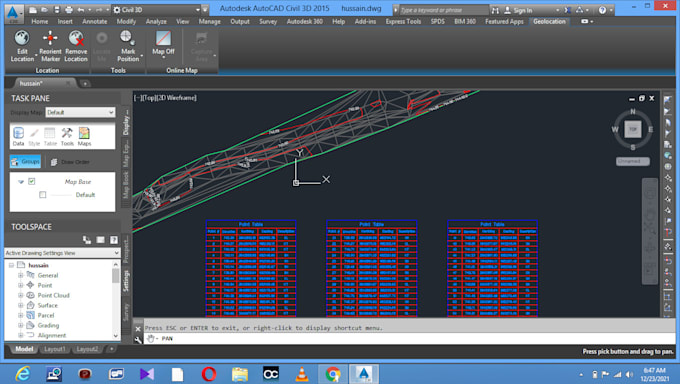
Task: Open the Settings vertical tab in Toolspace
Action: [126, 280]
